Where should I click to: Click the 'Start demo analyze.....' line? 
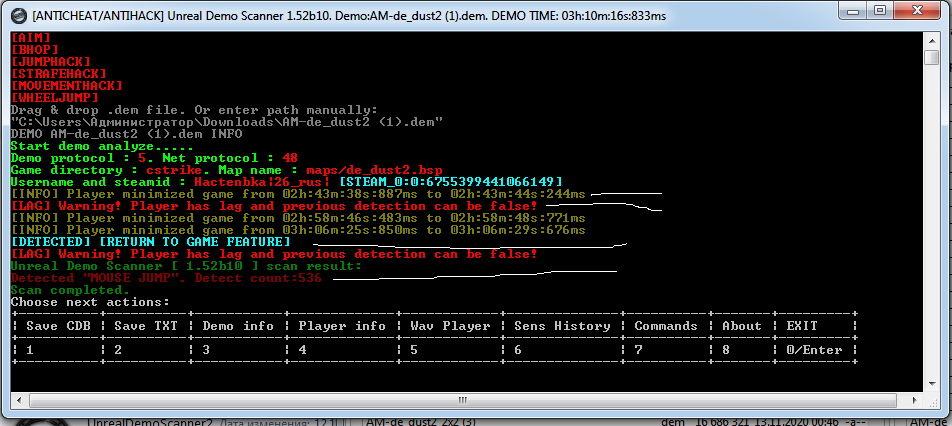coord(102,146)
